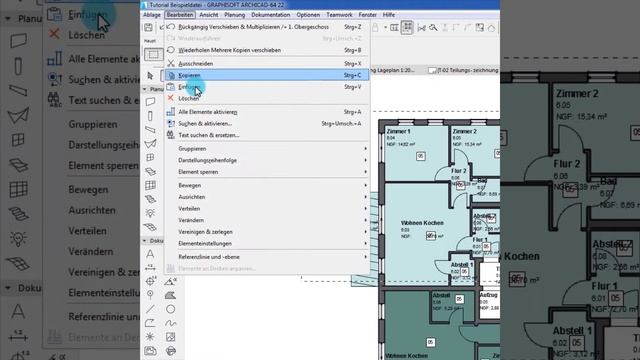Choose Löschen from the menu
This screenshot has width=640, height=360.
click(267, 98)
